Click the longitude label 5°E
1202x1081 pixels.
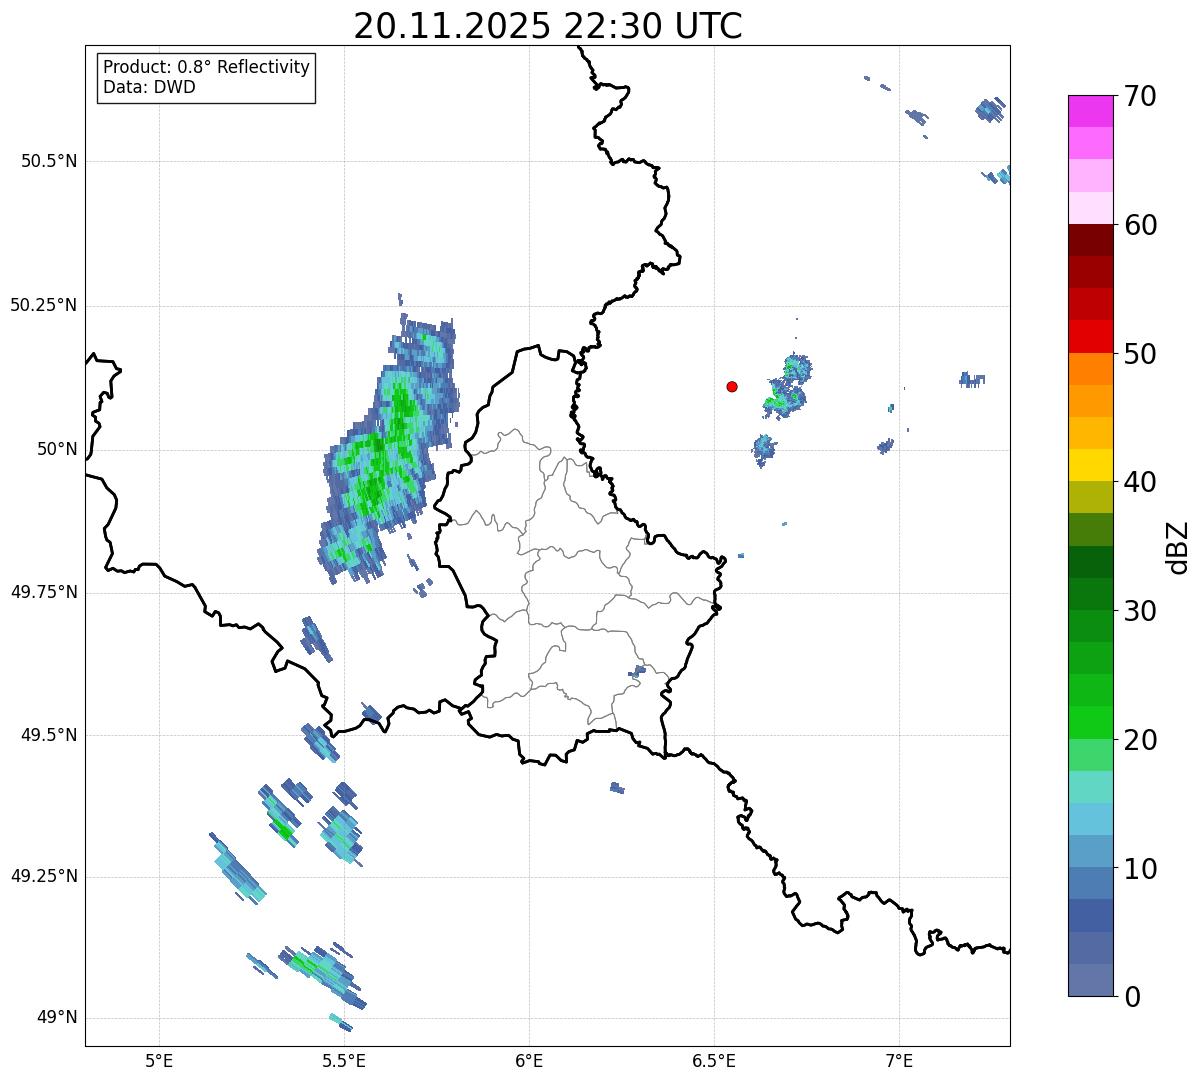tap(159, 1061)
